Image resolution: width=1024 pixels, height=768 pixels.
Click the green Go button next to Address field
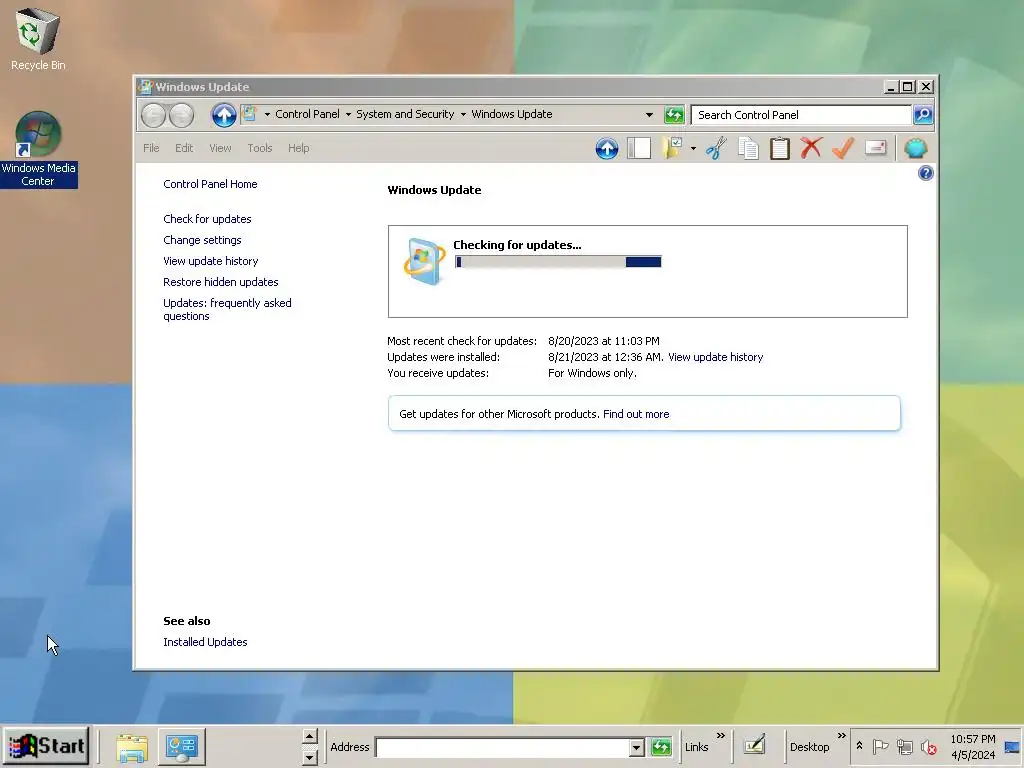661,747
